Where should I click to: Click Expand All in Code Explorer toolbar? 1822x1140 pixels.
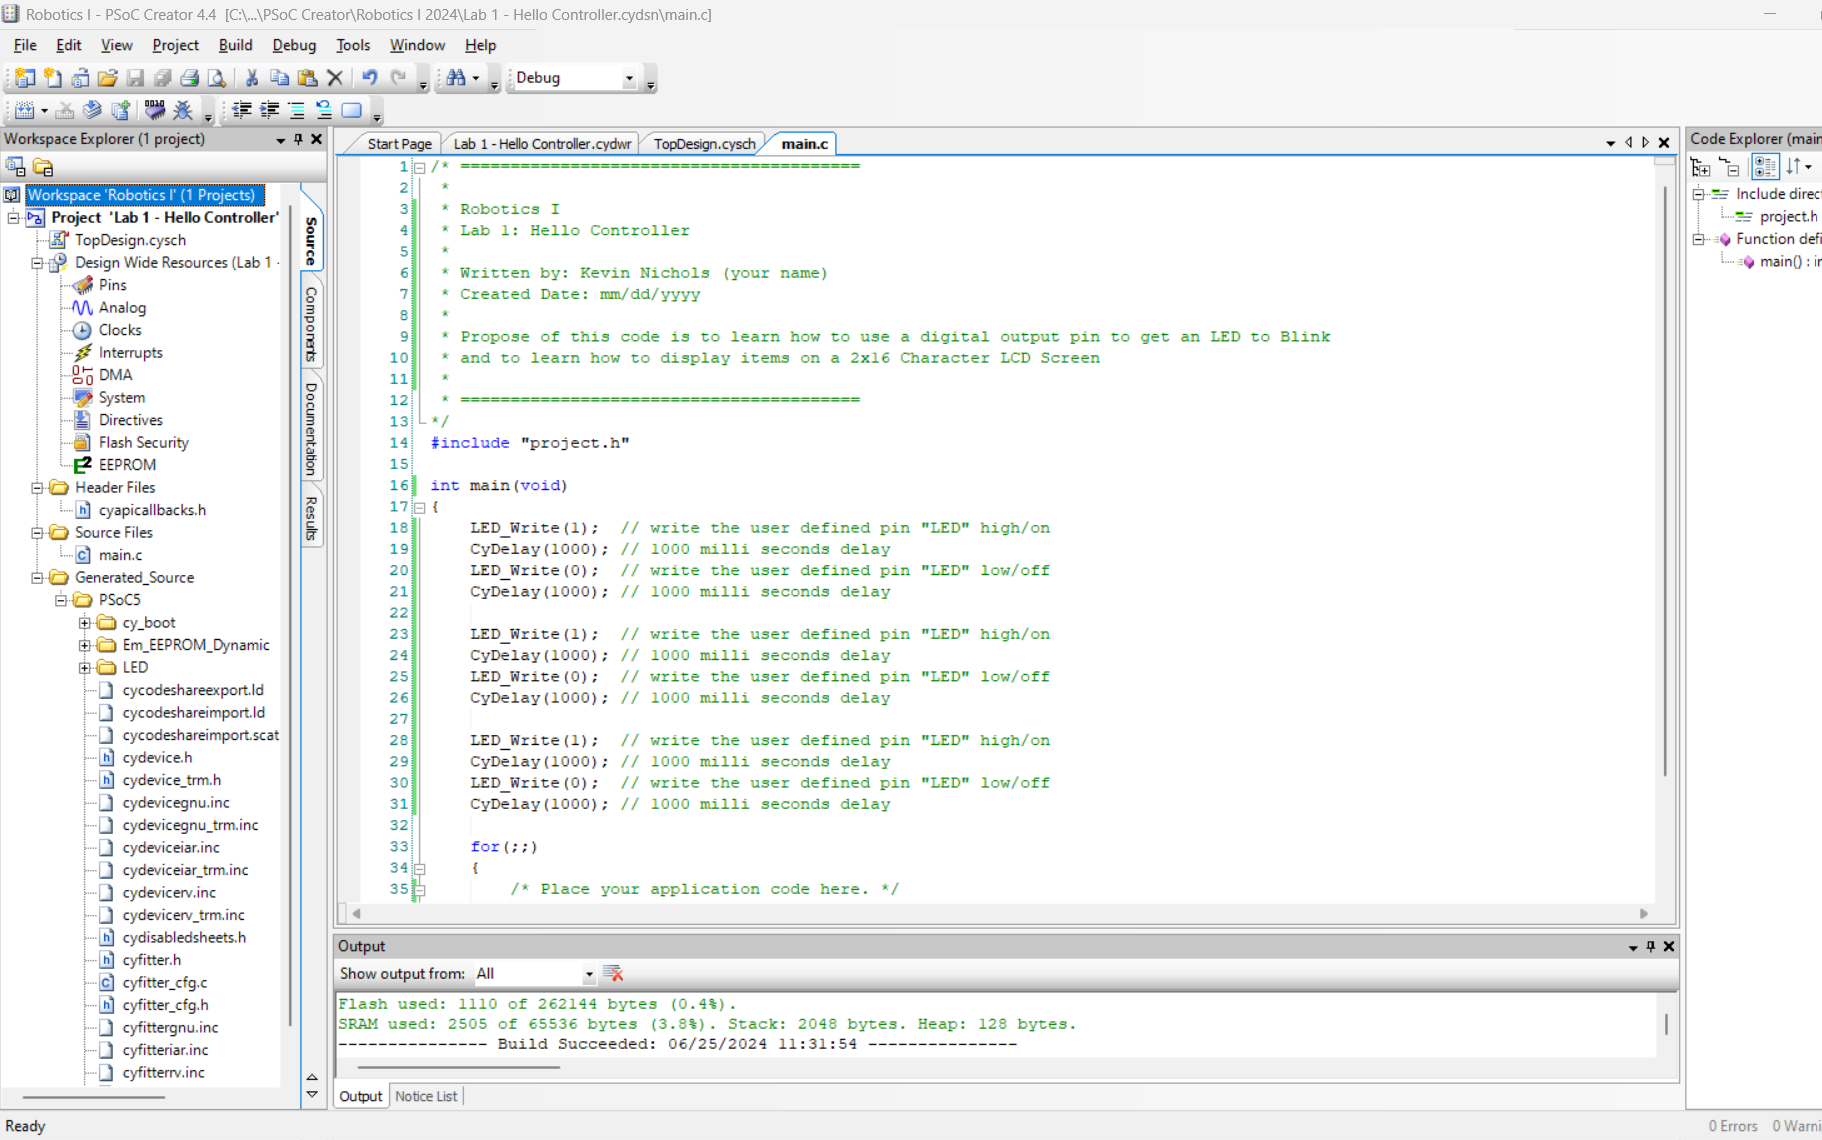1700,167
